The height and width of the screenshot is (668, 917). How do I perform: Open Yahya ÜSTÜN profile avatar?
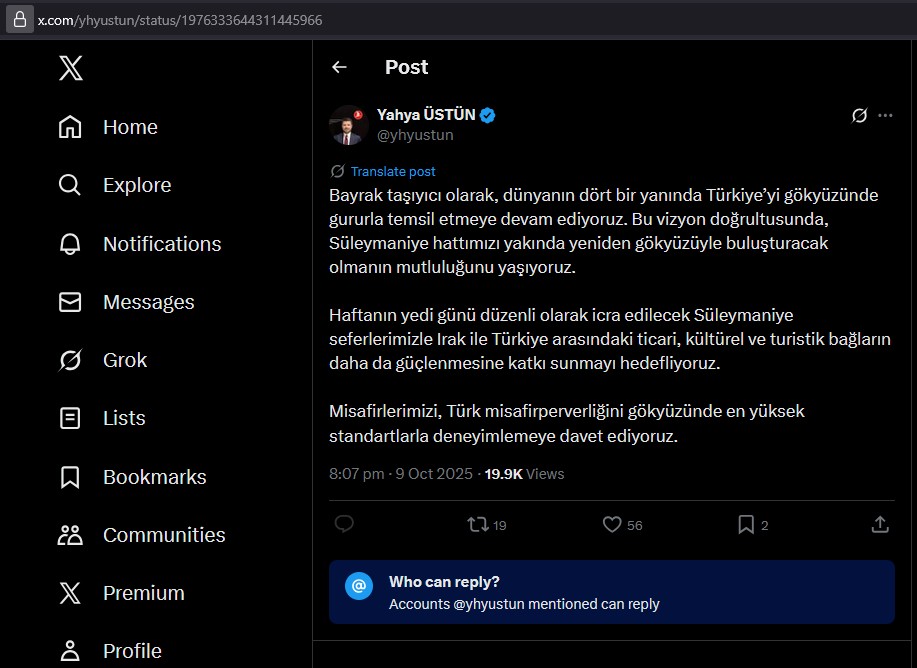click(349, 125)
